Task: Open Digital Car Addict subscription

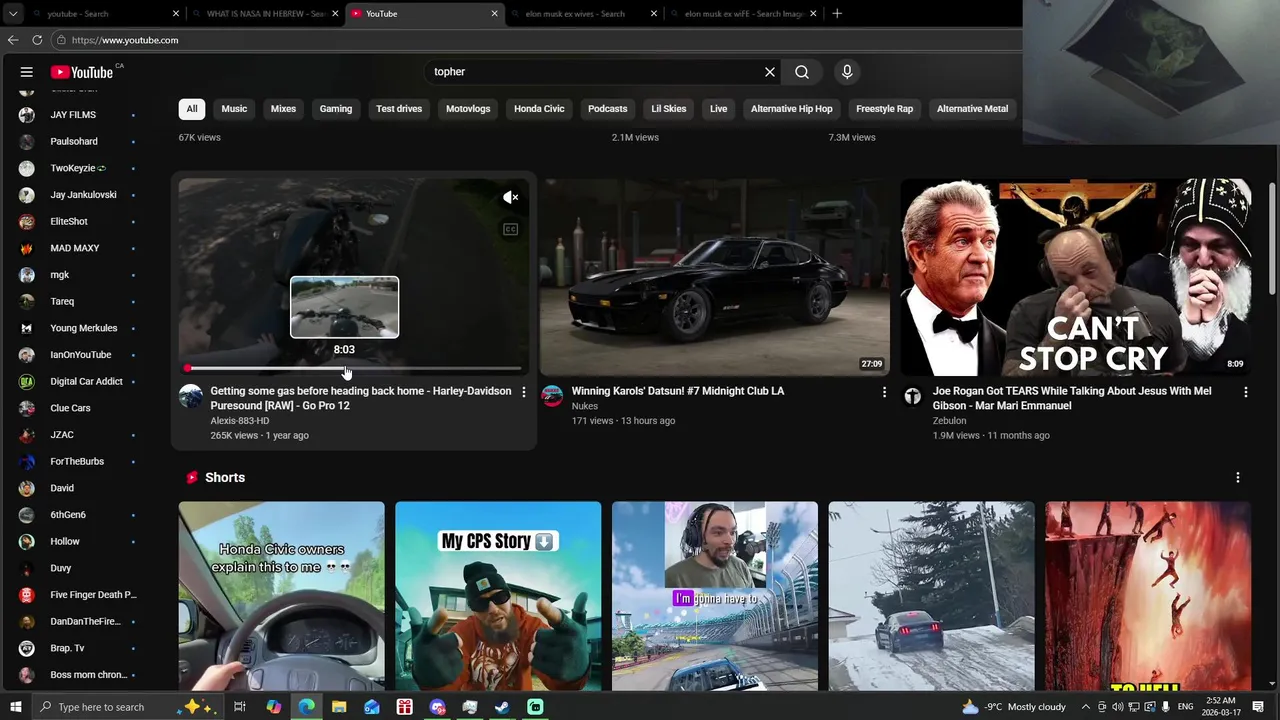Action: click(x=78, y=382)
